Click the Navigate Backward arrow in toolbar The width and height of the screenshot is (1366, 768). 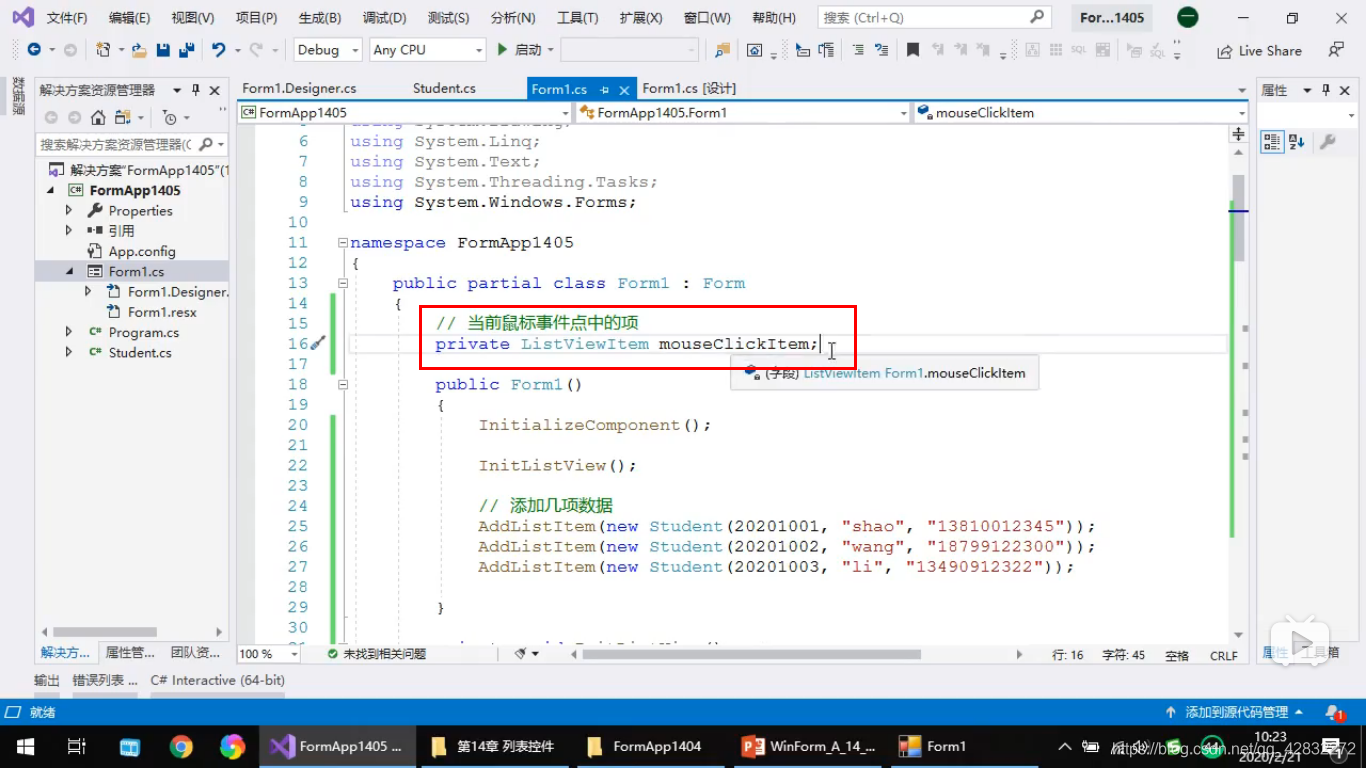(33, 50)
